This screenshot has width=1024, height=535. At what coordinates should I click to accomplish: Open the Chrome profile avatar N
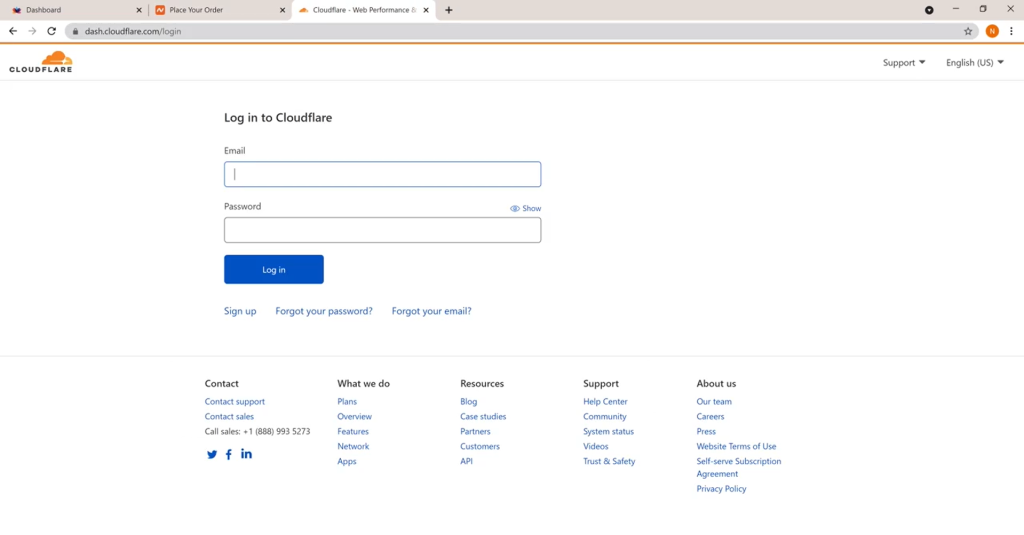point(992,31)
